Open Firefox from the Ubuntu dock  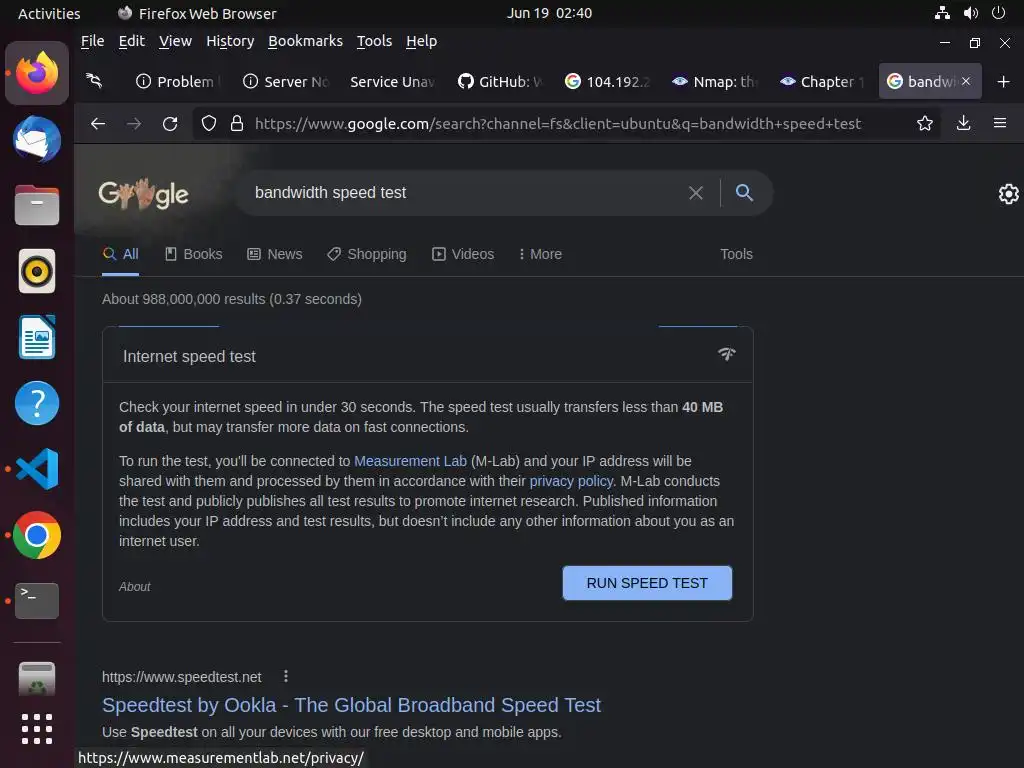37,73
